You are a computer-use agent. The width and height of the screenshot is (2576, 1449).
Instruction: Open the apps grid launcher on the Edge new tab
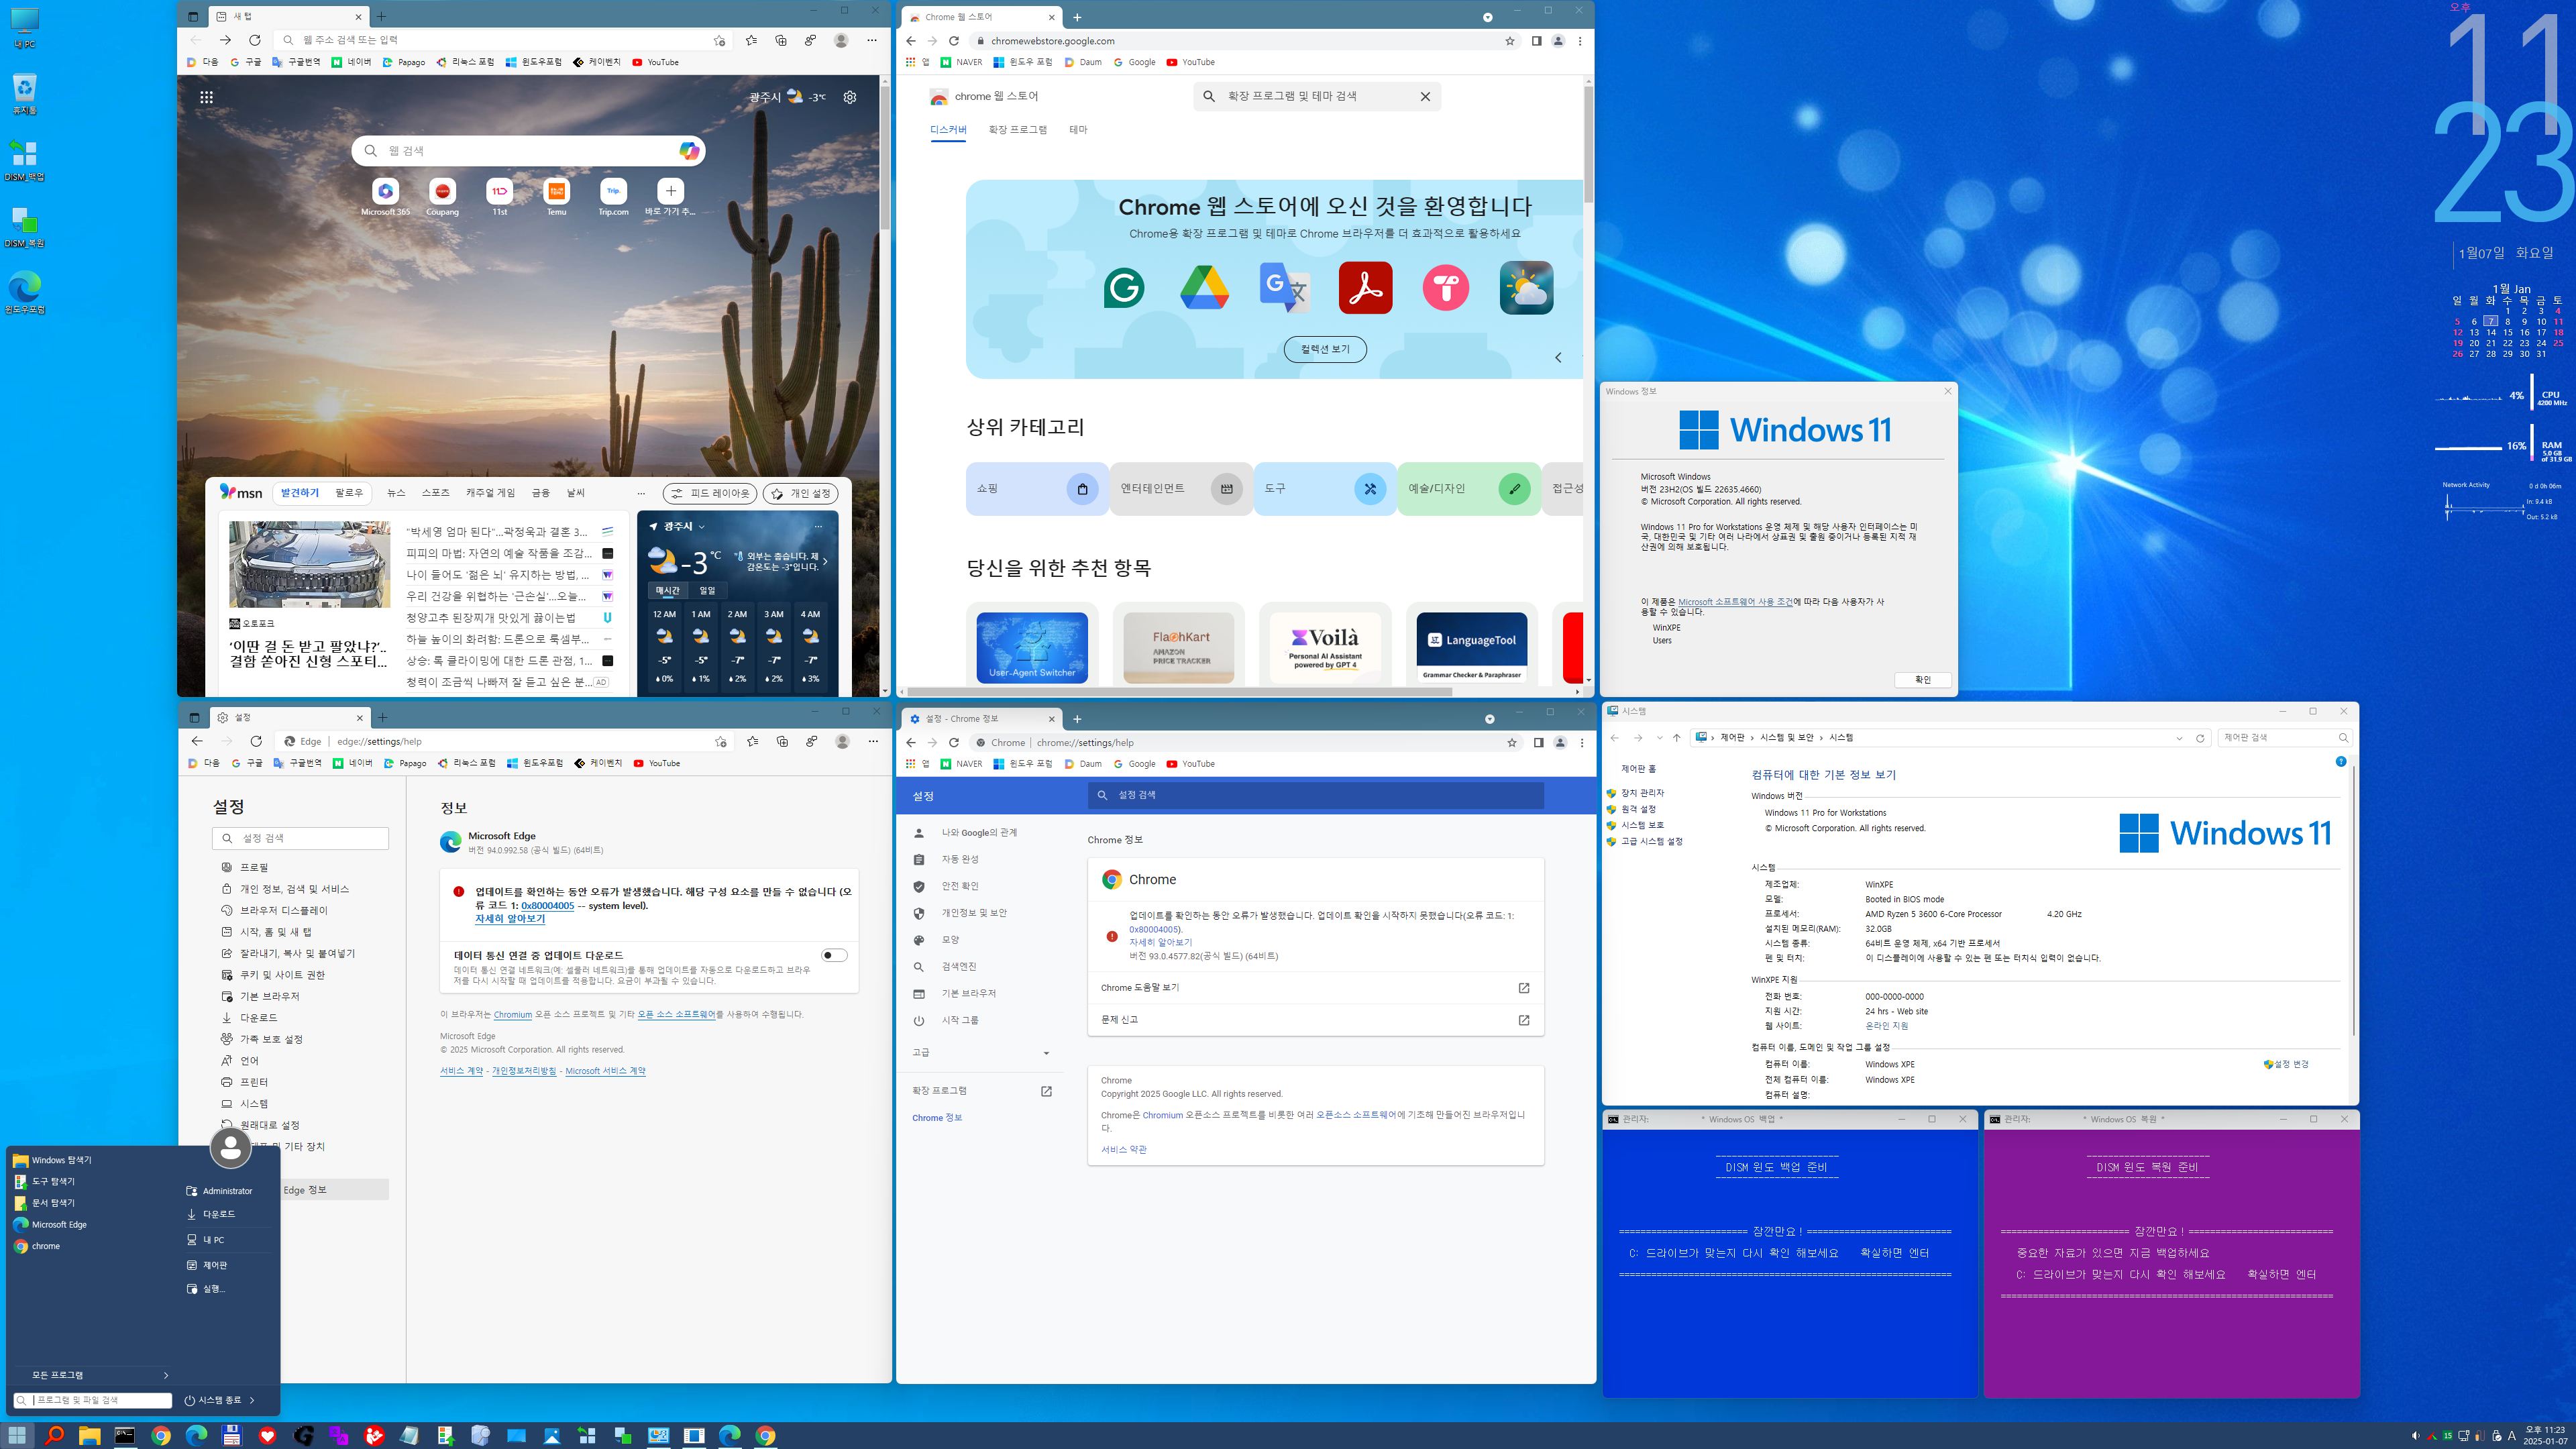[x=206, y=97]
